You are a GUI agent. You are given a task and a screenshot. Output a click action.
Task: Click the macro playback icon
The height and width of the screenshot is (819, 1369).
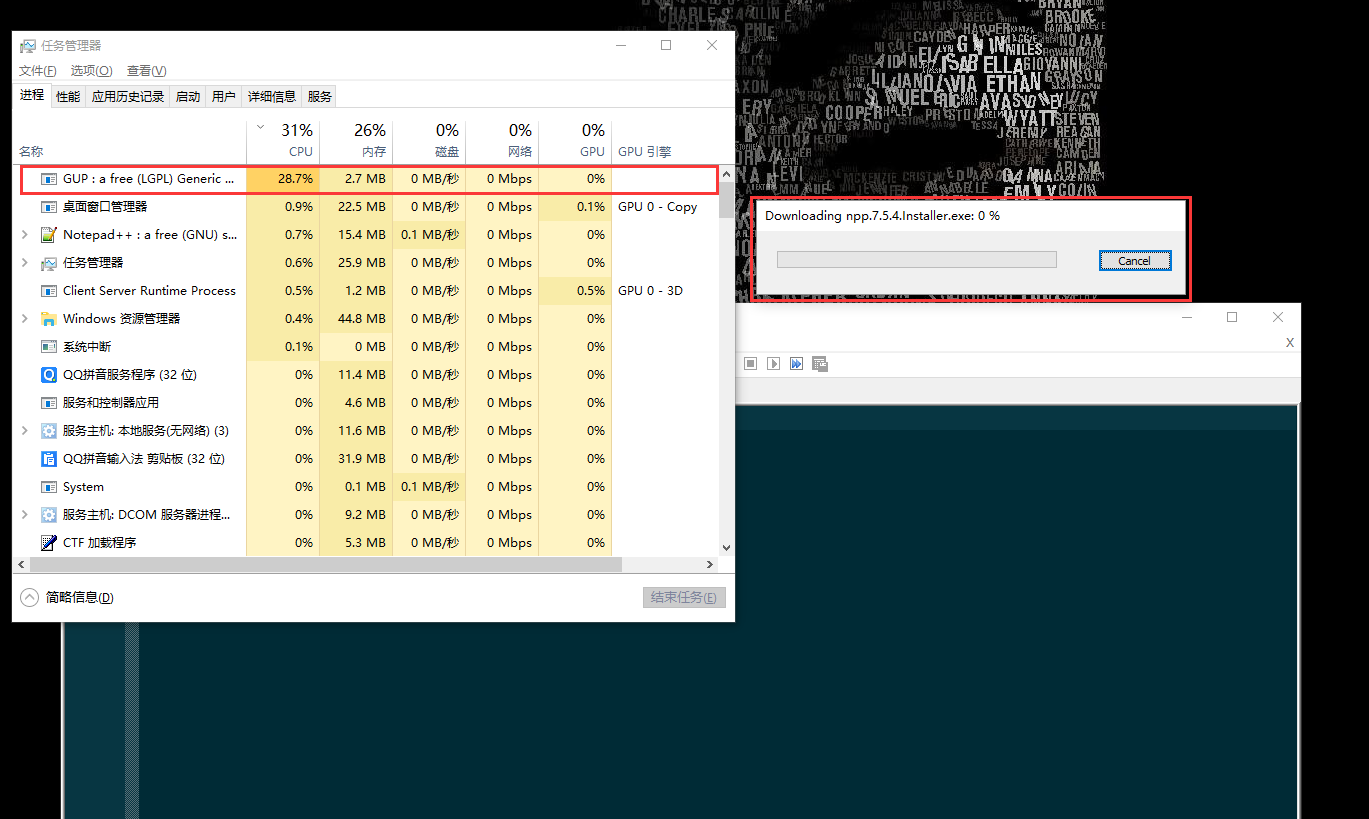[773, 364]
